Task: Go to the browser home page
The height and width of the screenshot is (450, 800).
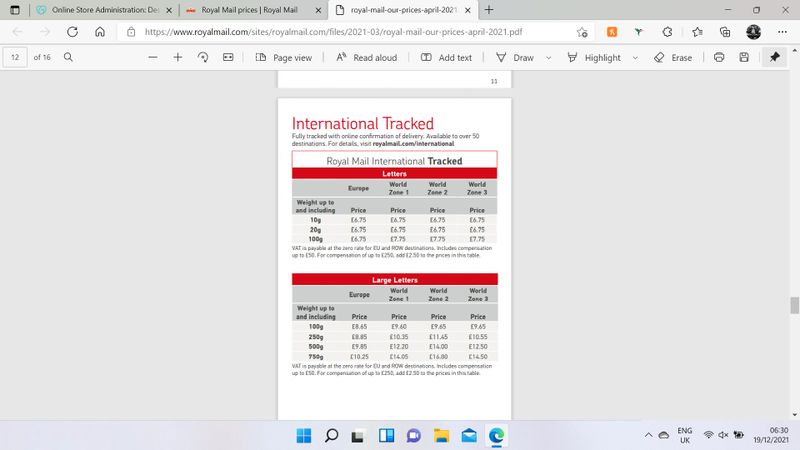Action: point(100,32)
